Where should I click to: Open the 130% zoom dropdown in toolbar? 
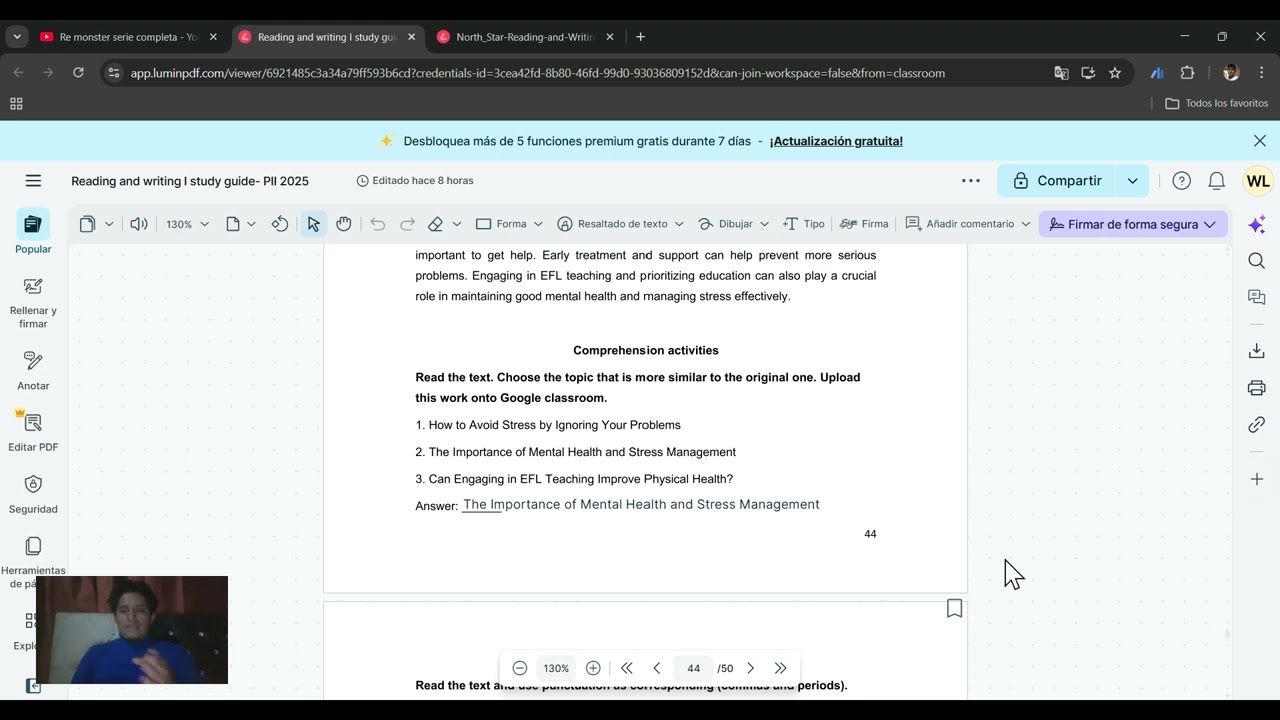(x=188, y=224)
